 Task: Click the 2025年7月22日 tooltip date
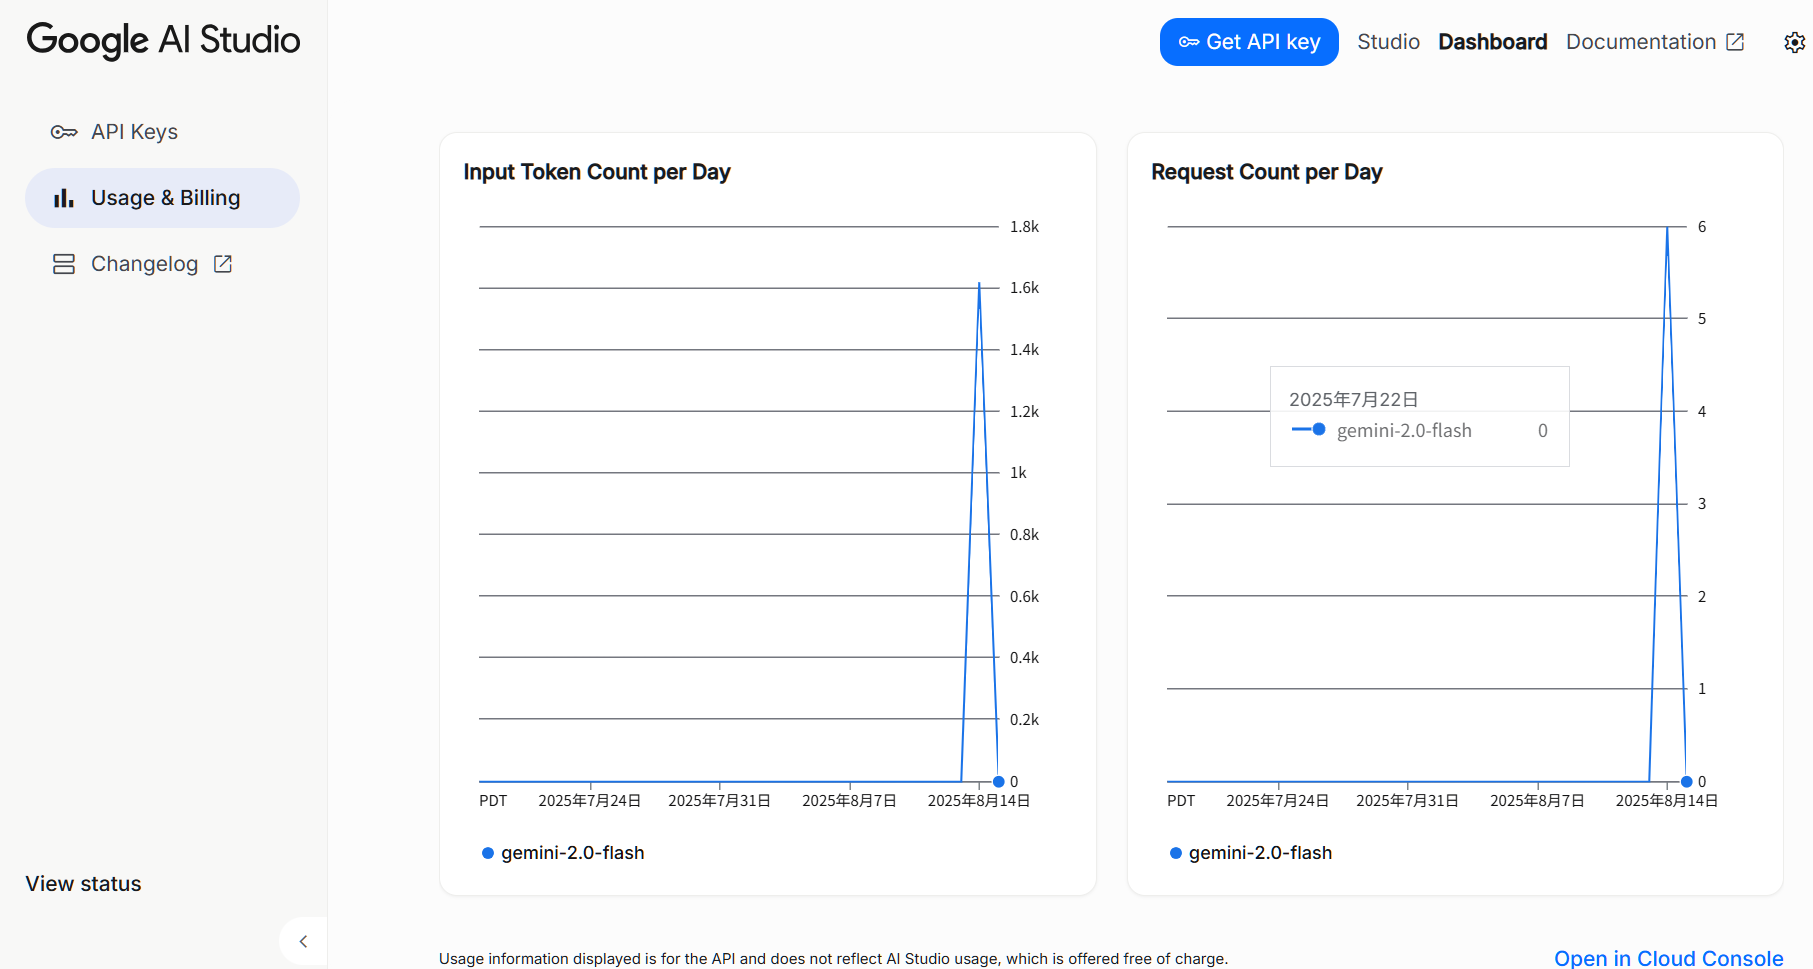[1354, 399]
